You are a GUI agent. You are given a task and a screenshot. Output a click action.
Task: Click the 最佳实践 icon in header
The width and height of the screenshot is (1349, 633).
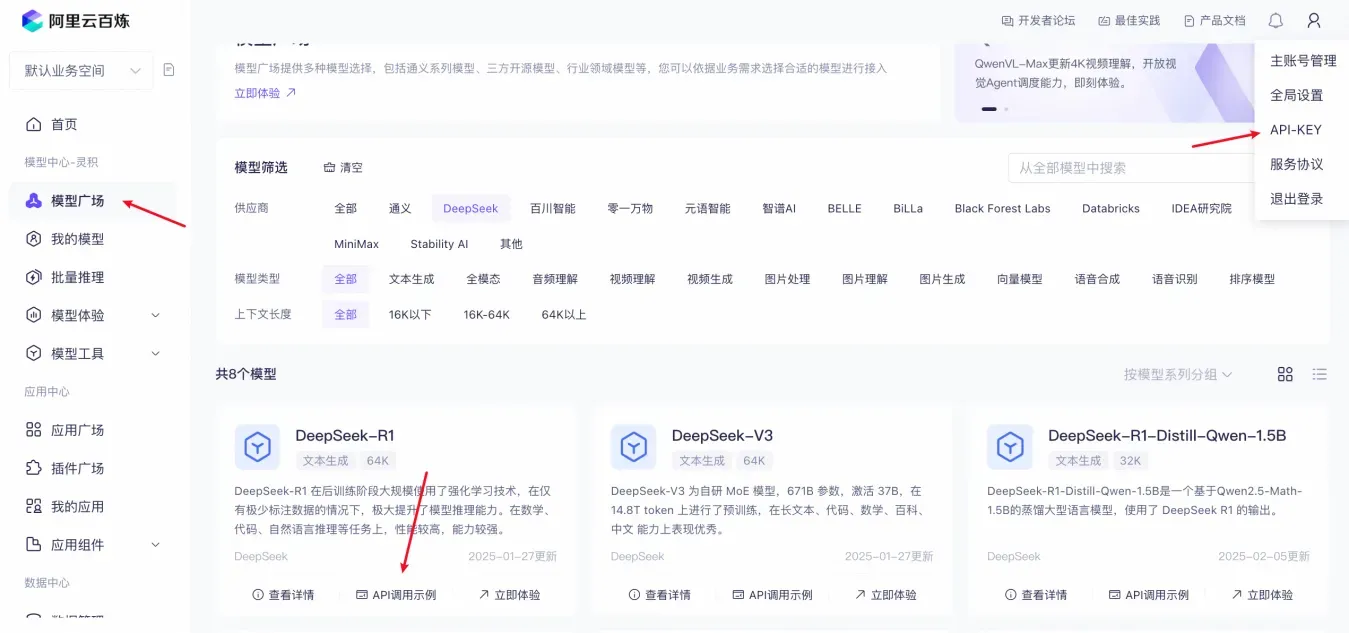coord(1104,20)
